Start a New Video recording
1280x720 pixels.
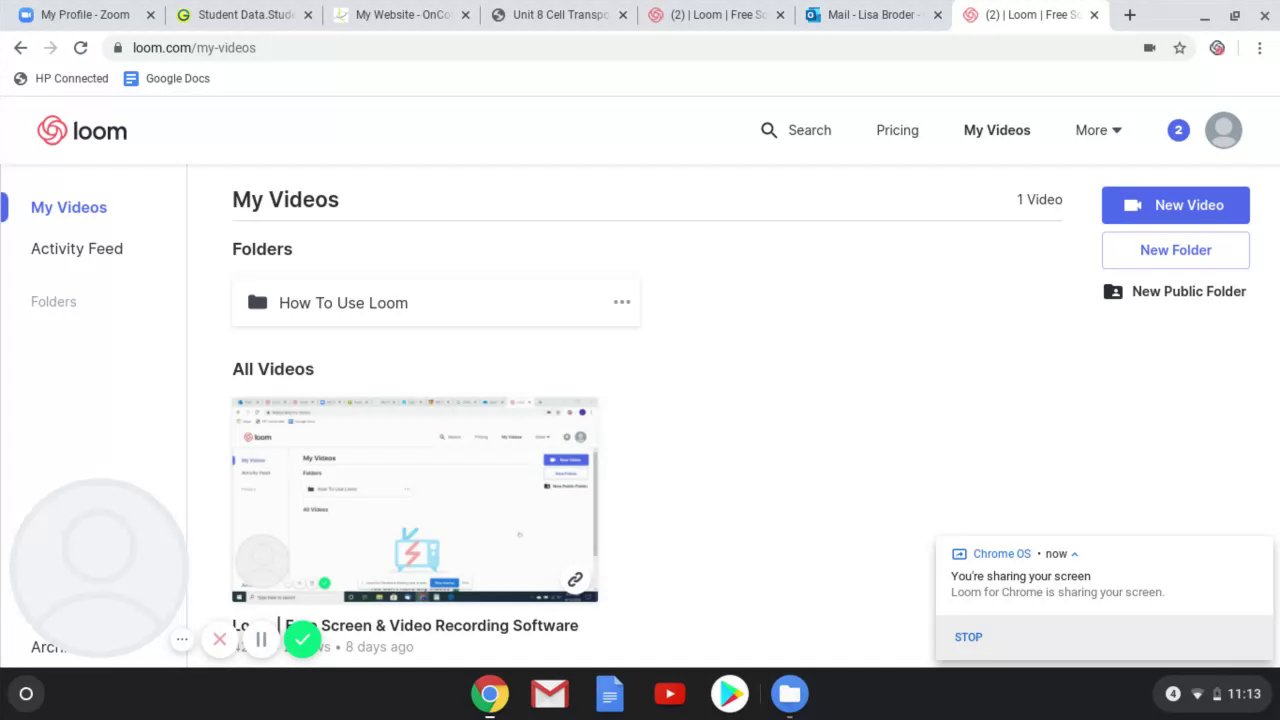click(1176, 205)
